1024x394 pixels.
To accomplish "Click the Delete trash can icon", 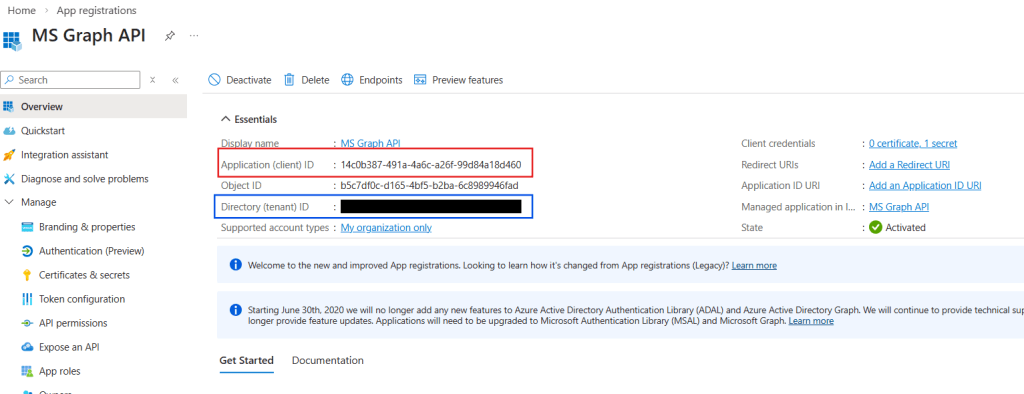I will tap(289, 80).
